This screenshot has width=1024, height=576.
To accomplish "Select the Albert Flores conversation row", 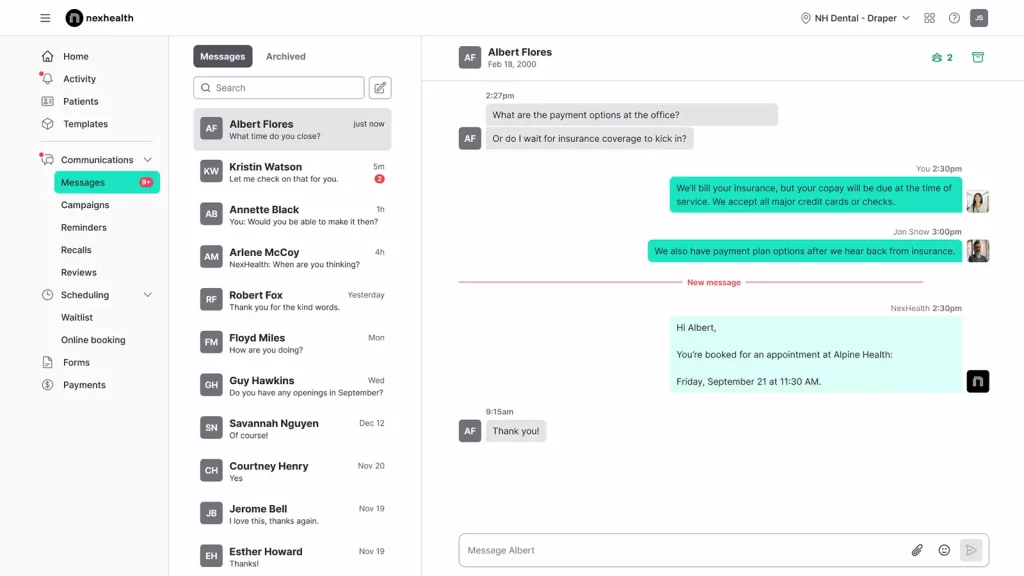I will tap(292, 129).
